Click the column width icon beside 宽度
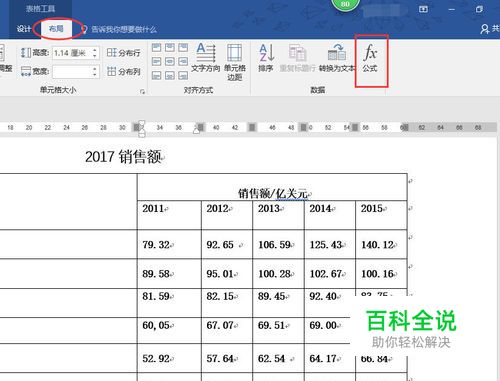The width and height of the screenshot is (500, 381). tap(26, 71)
